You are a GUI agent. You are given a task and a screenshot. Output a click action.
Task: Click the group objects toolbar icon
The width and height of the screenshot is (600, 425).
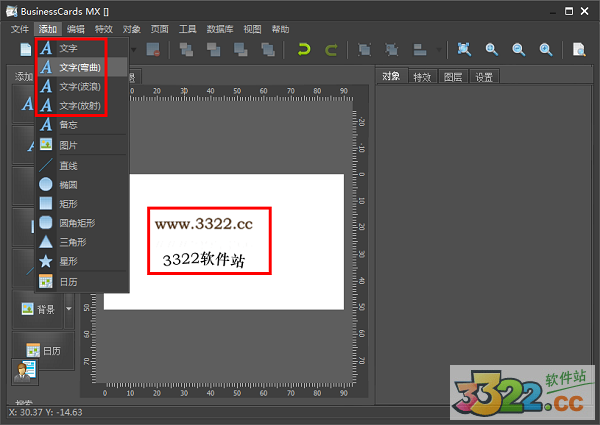[x=364, y=50]
